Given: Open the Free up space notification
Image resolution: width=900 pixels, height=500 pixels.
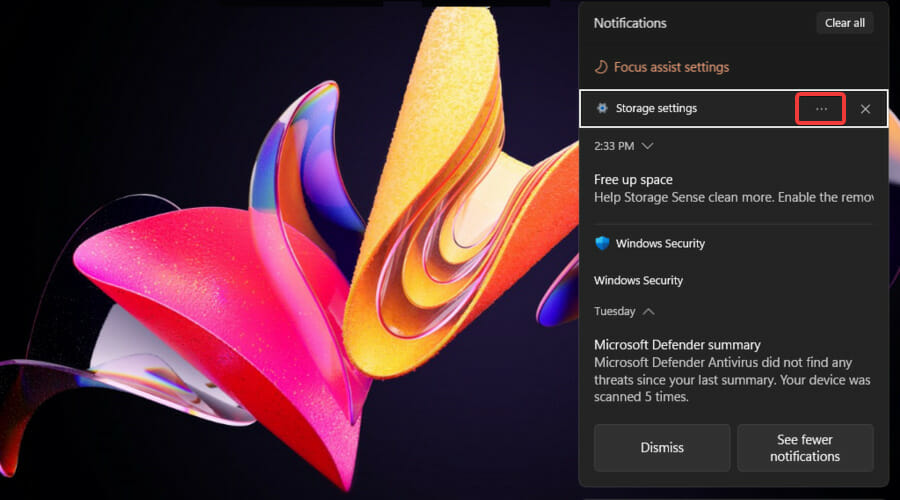Looking at the screenshot, I should (x=633, y=180).
